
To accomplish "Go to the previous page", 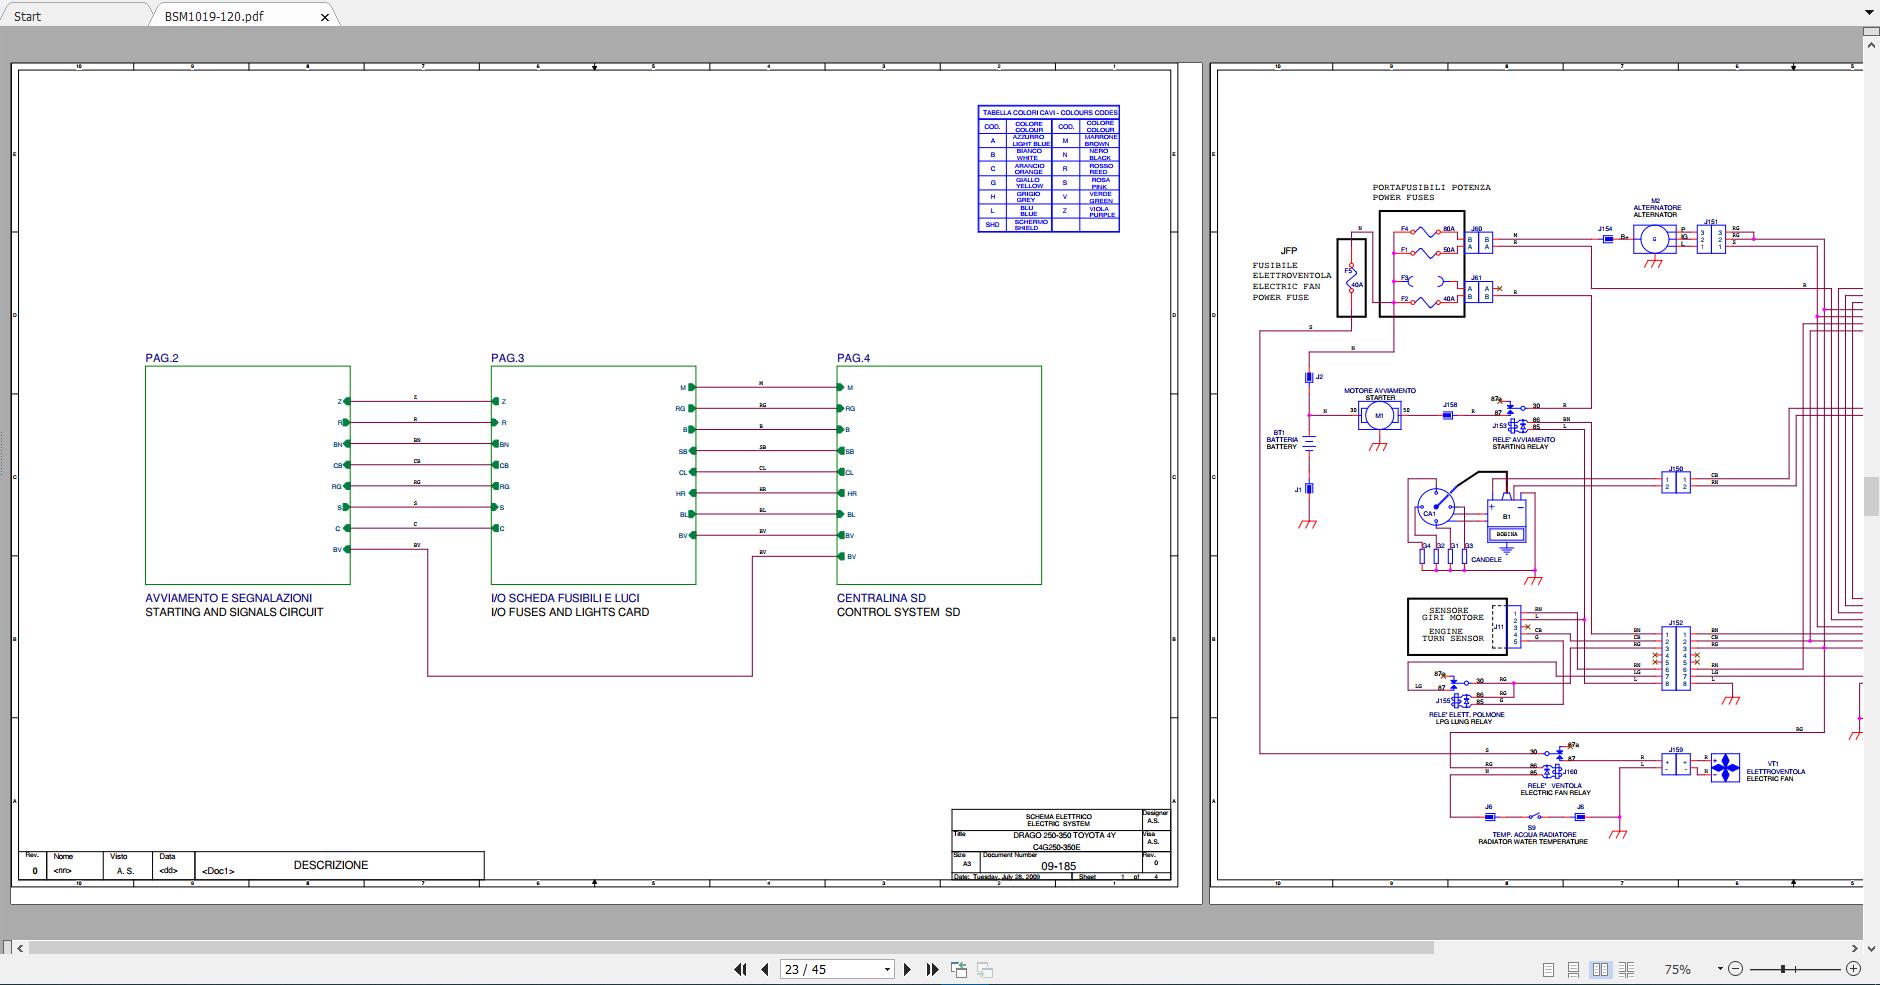I will (765, 969).
